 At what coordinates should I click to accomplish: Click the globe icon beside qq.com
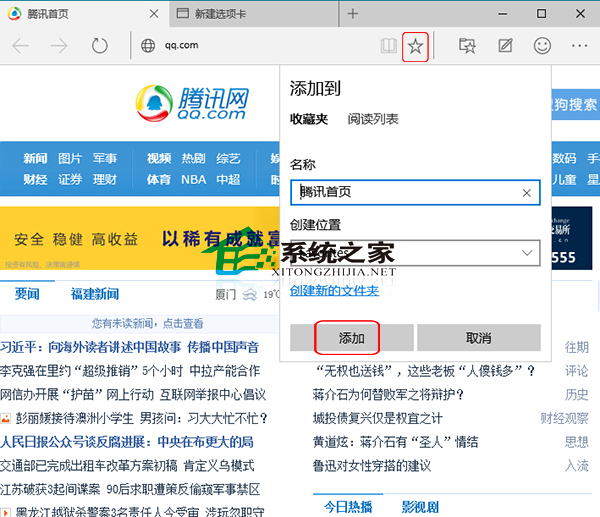(148, 46)
